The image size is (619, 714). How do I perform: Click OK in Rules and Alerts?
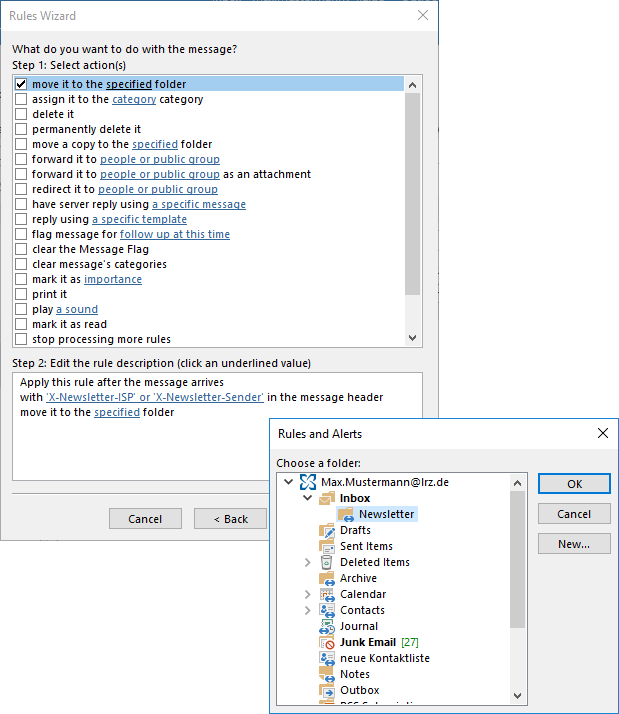[x=573, y=483]
